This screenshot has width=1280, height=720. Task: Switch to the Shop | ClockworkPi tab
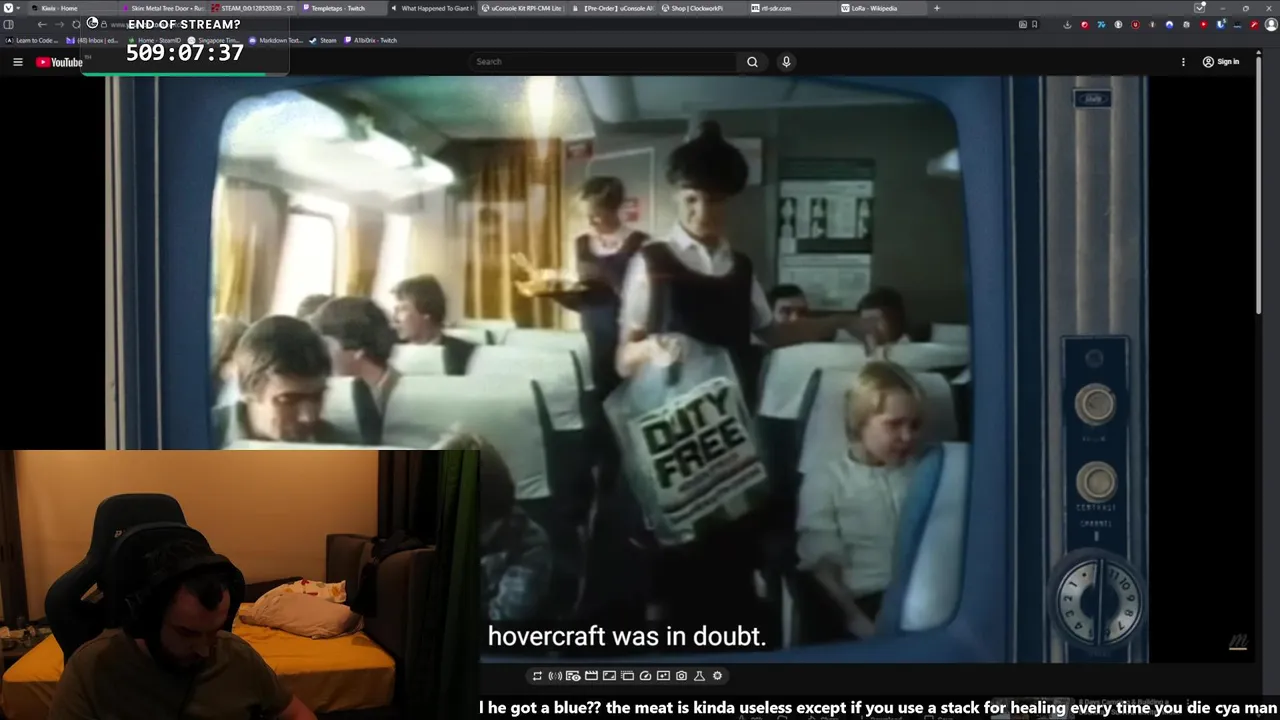pos(702,8)
